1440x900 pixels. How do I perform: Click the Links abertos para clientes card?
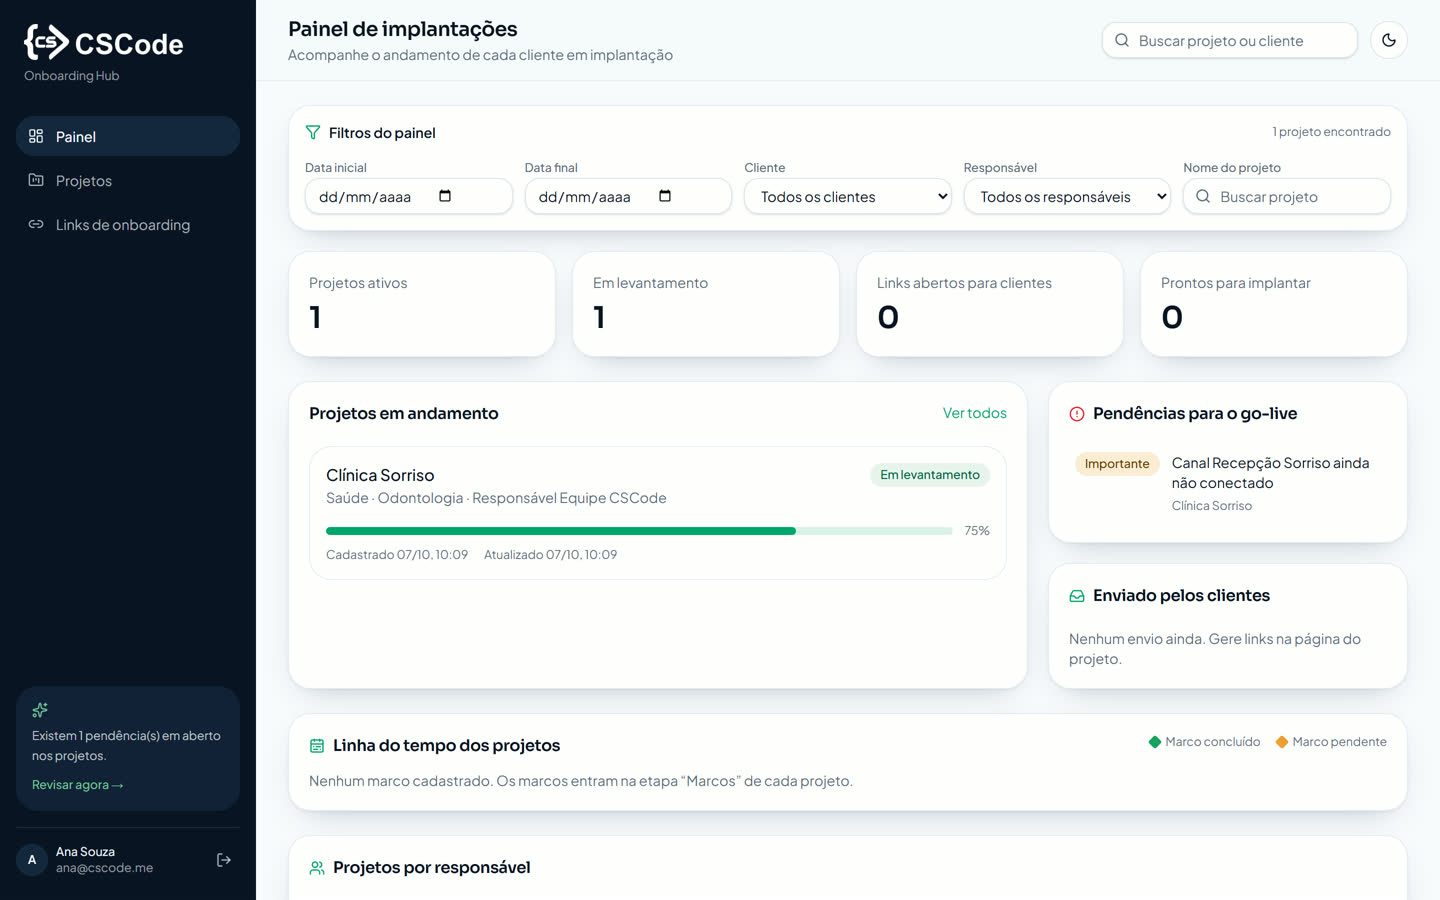click(990, 304)
